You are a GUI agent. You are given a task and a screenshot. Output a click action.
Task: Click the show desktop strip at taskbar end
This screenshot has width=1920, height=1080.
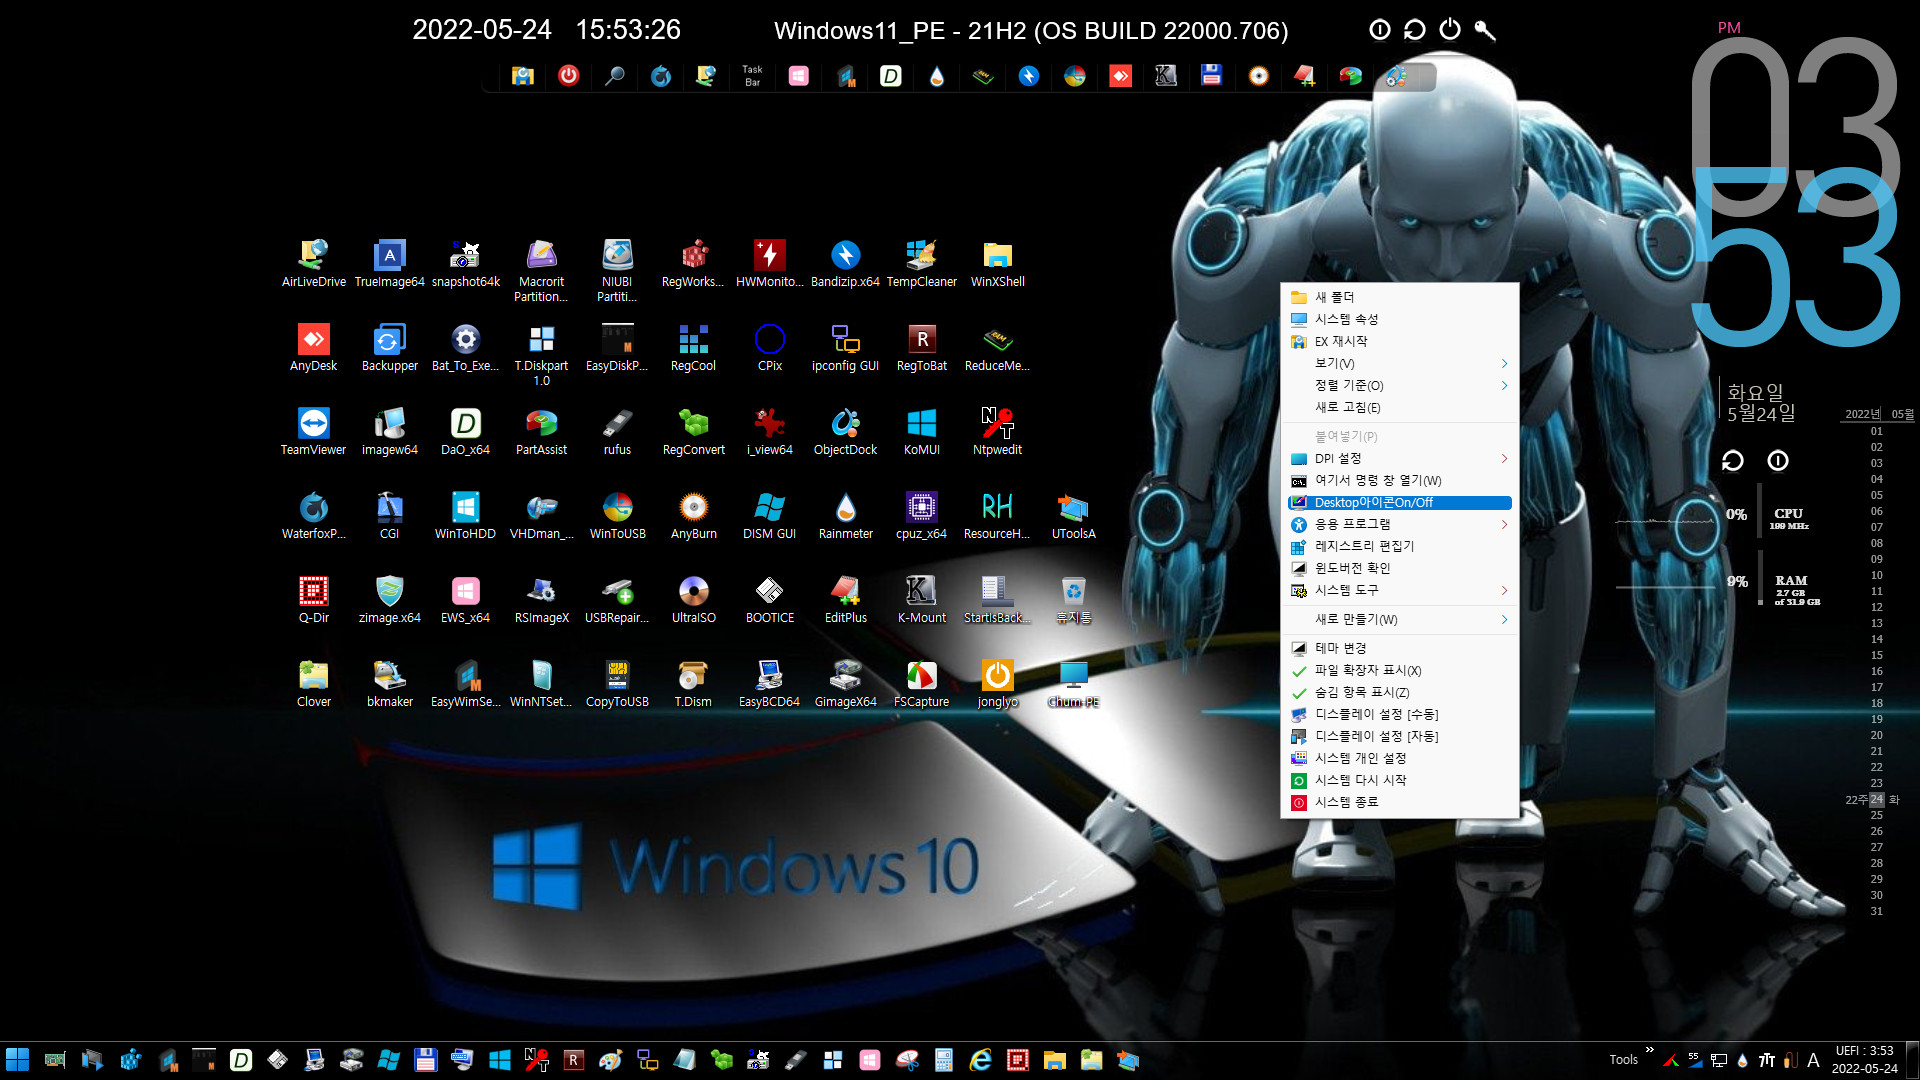[x=1913, y=1060]
